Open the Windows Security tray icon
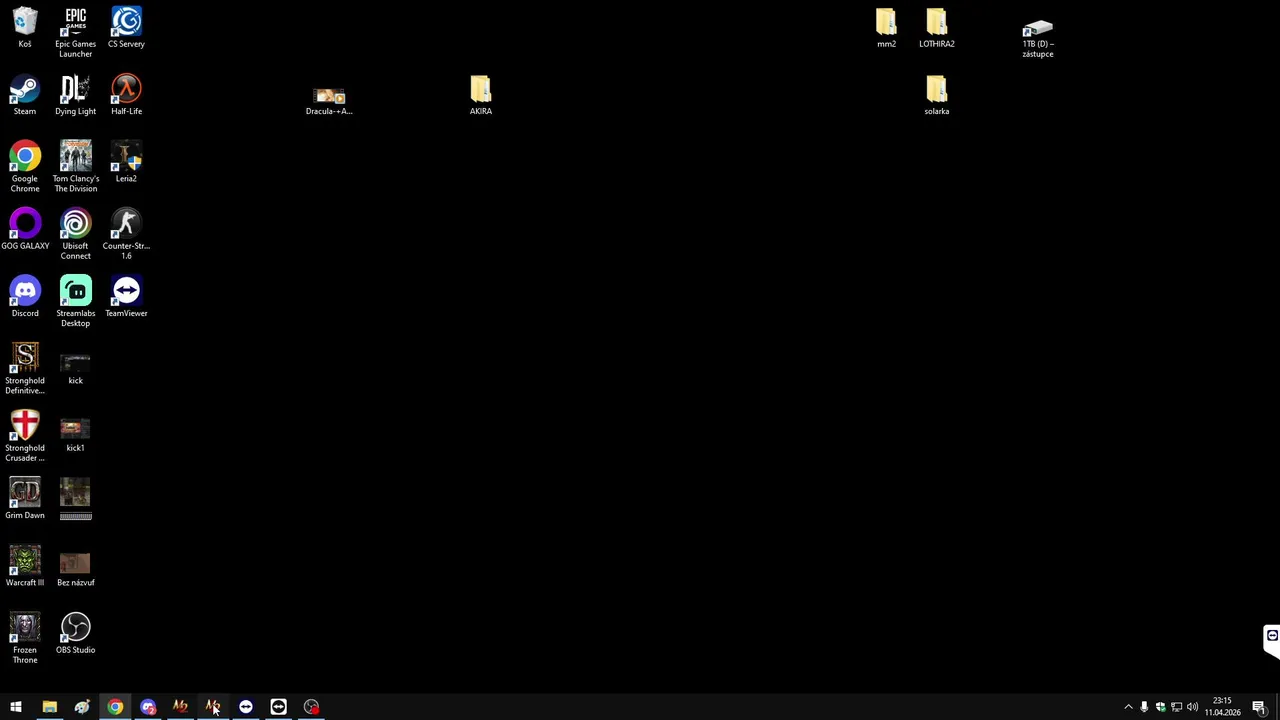The height and width of the screenshot is (720, 1280). 1160,707
